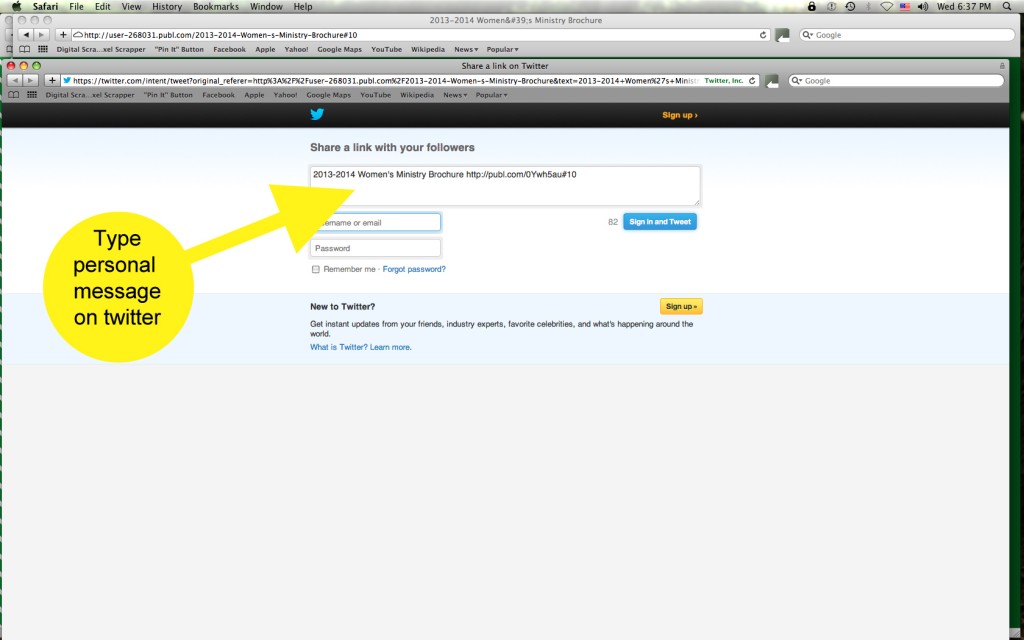Click the forward arrow in the Twitter window toolbar
This screenshot has width=1024, height=640.
(x=30, y=80)
